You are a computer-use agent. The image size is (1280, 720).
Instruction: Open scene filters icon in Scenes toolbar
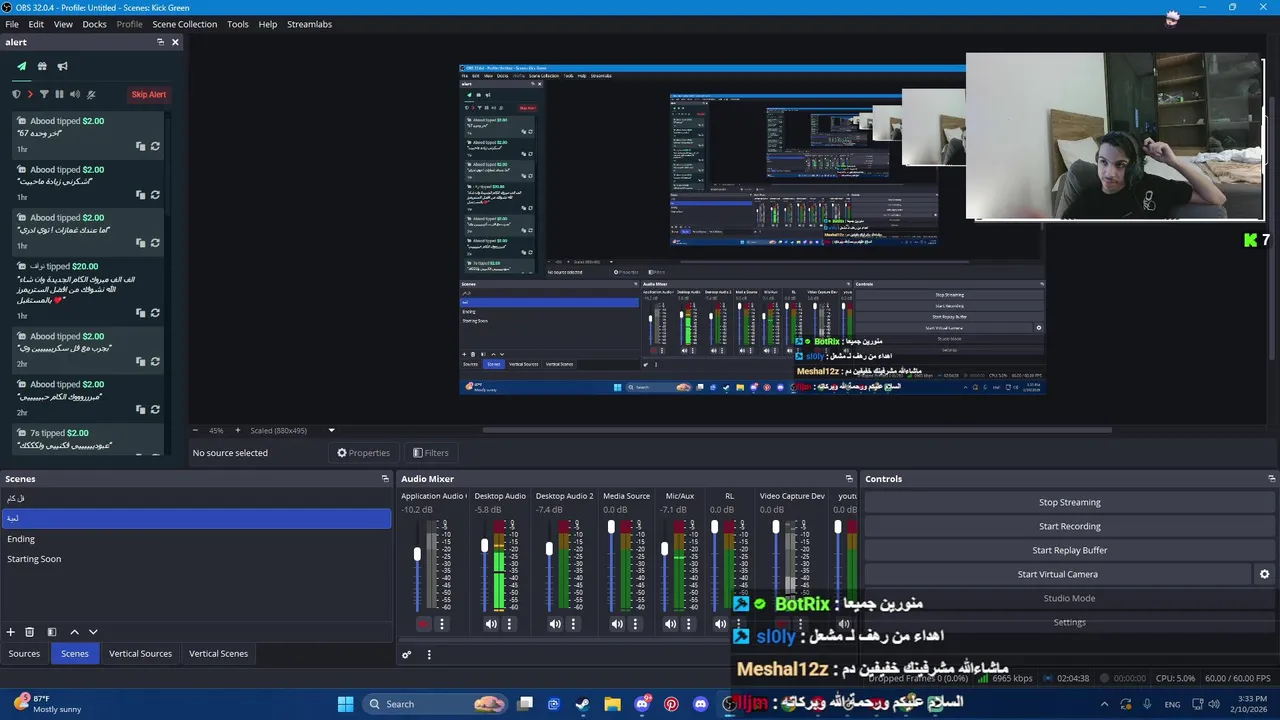pos(52,632)
